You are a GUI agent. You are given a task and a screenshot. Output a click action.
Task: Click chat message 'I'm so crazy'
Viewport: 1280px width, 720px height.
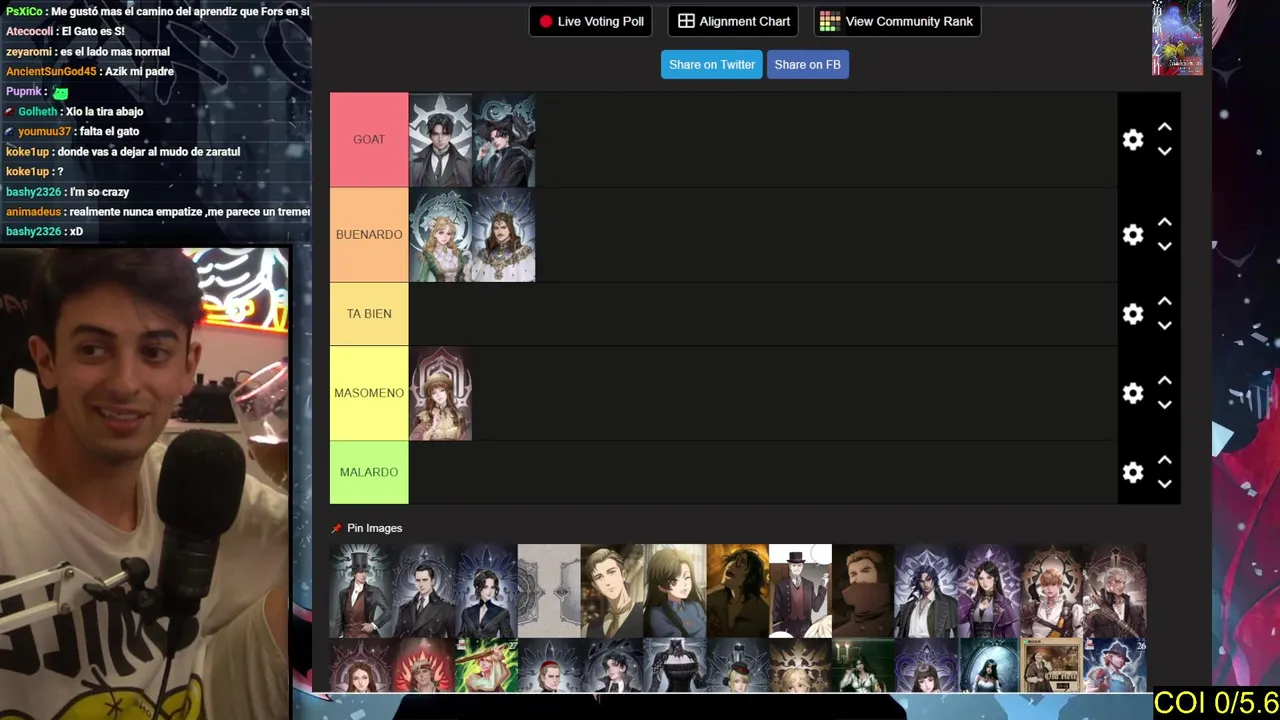click(x=100, y=191)
